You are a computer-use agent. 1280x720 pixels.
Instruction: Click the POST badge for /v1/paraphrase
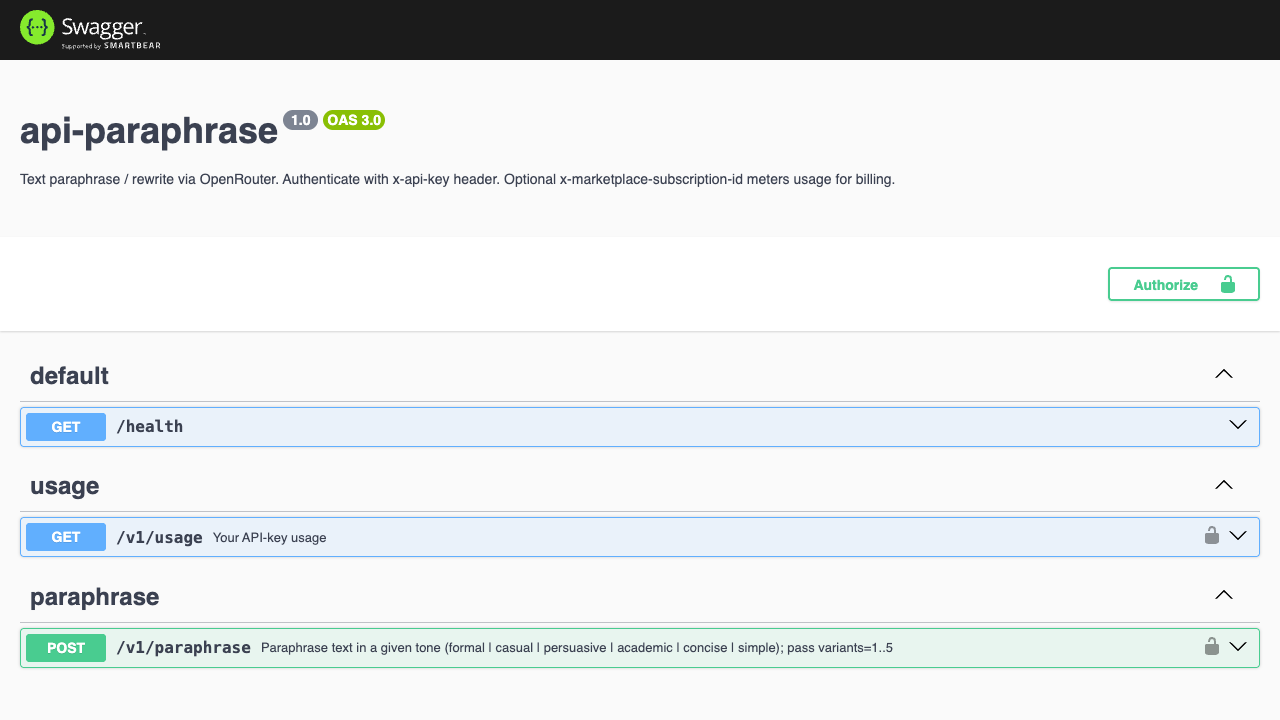click(x=66, y=648)
